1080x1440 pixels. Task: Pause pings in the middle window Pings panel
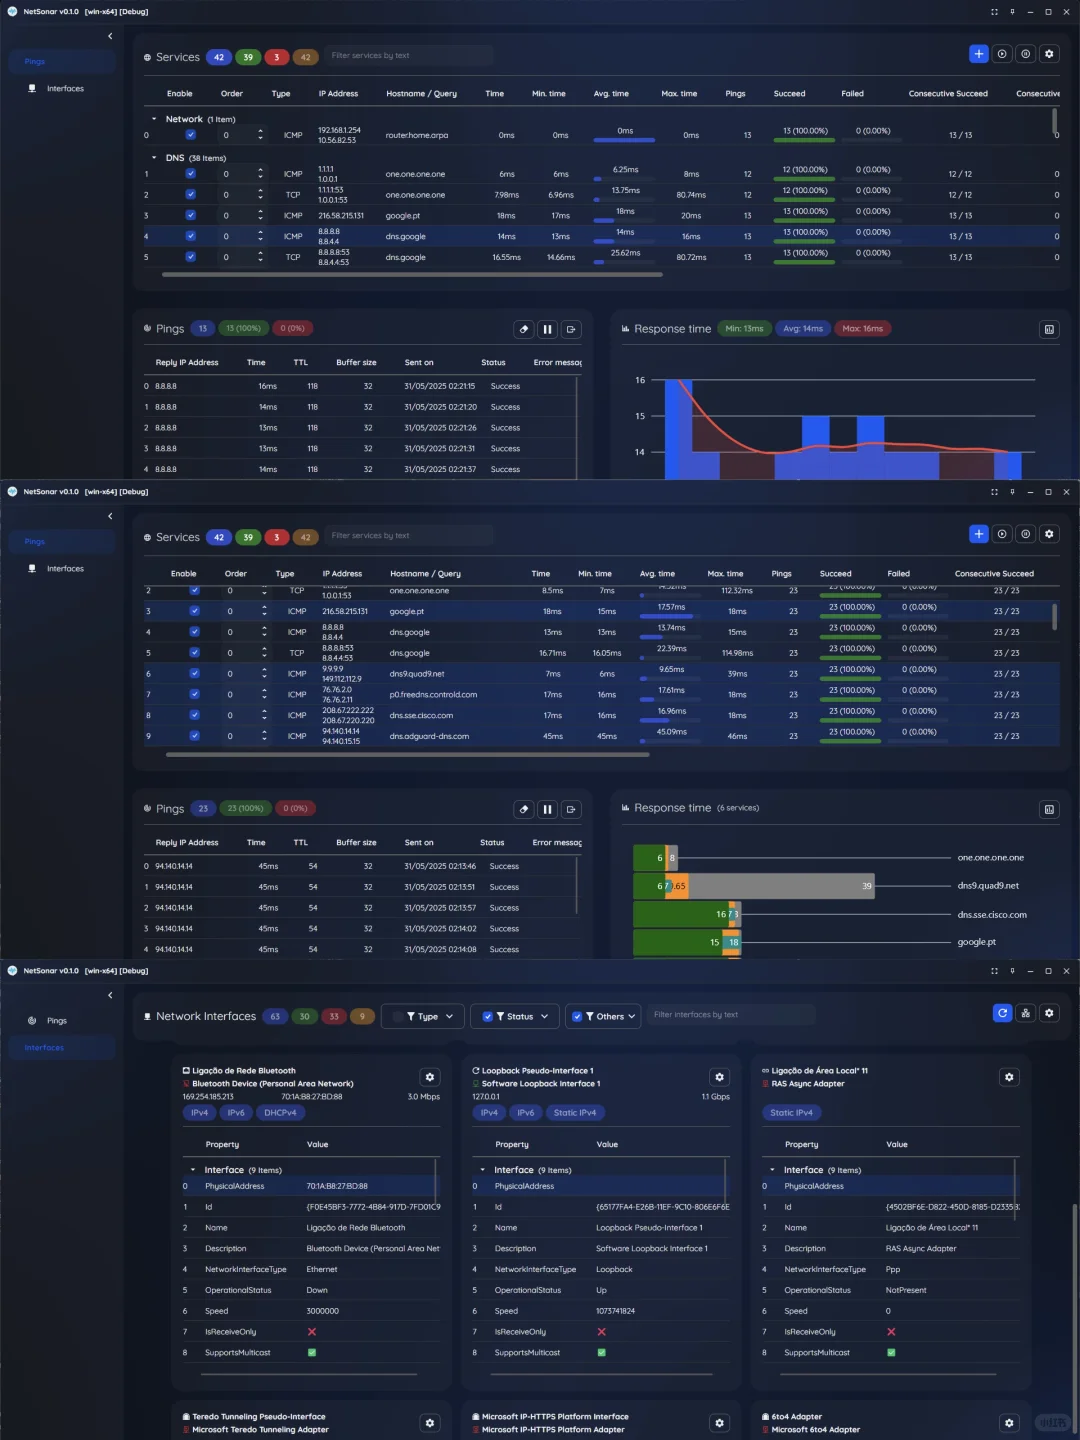tap(547, 809)
